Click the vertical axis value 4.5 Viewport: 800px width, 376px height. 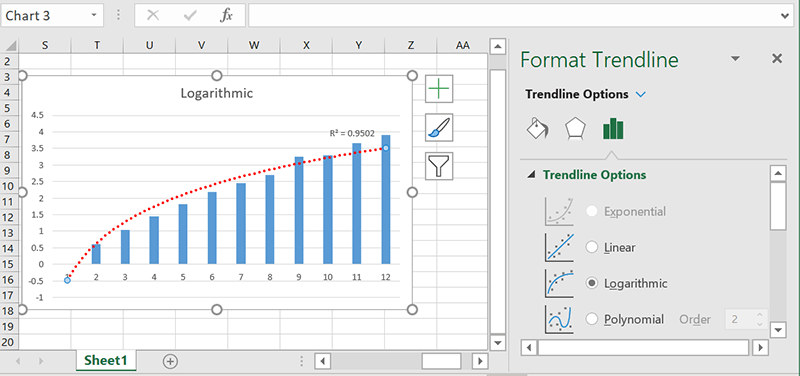tap(37, 115)
